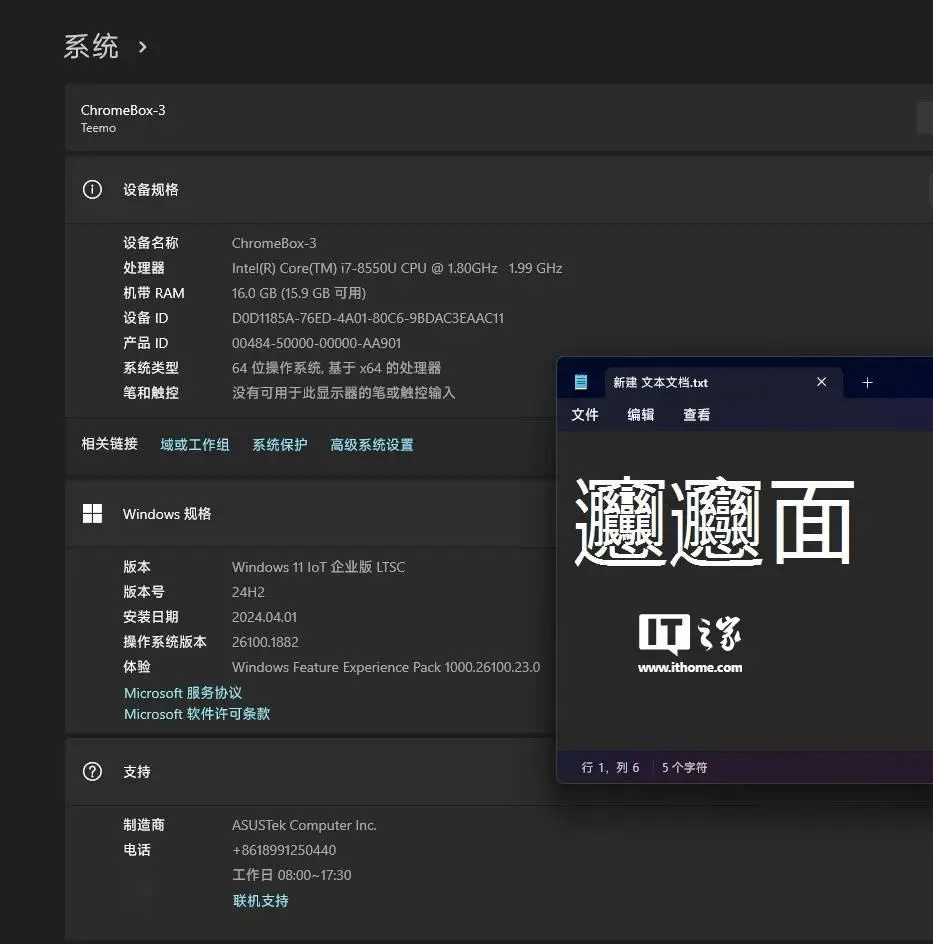
Task: Select the manufacturer value ASUSTek Computer Inc.
Action: click(304, 825)
